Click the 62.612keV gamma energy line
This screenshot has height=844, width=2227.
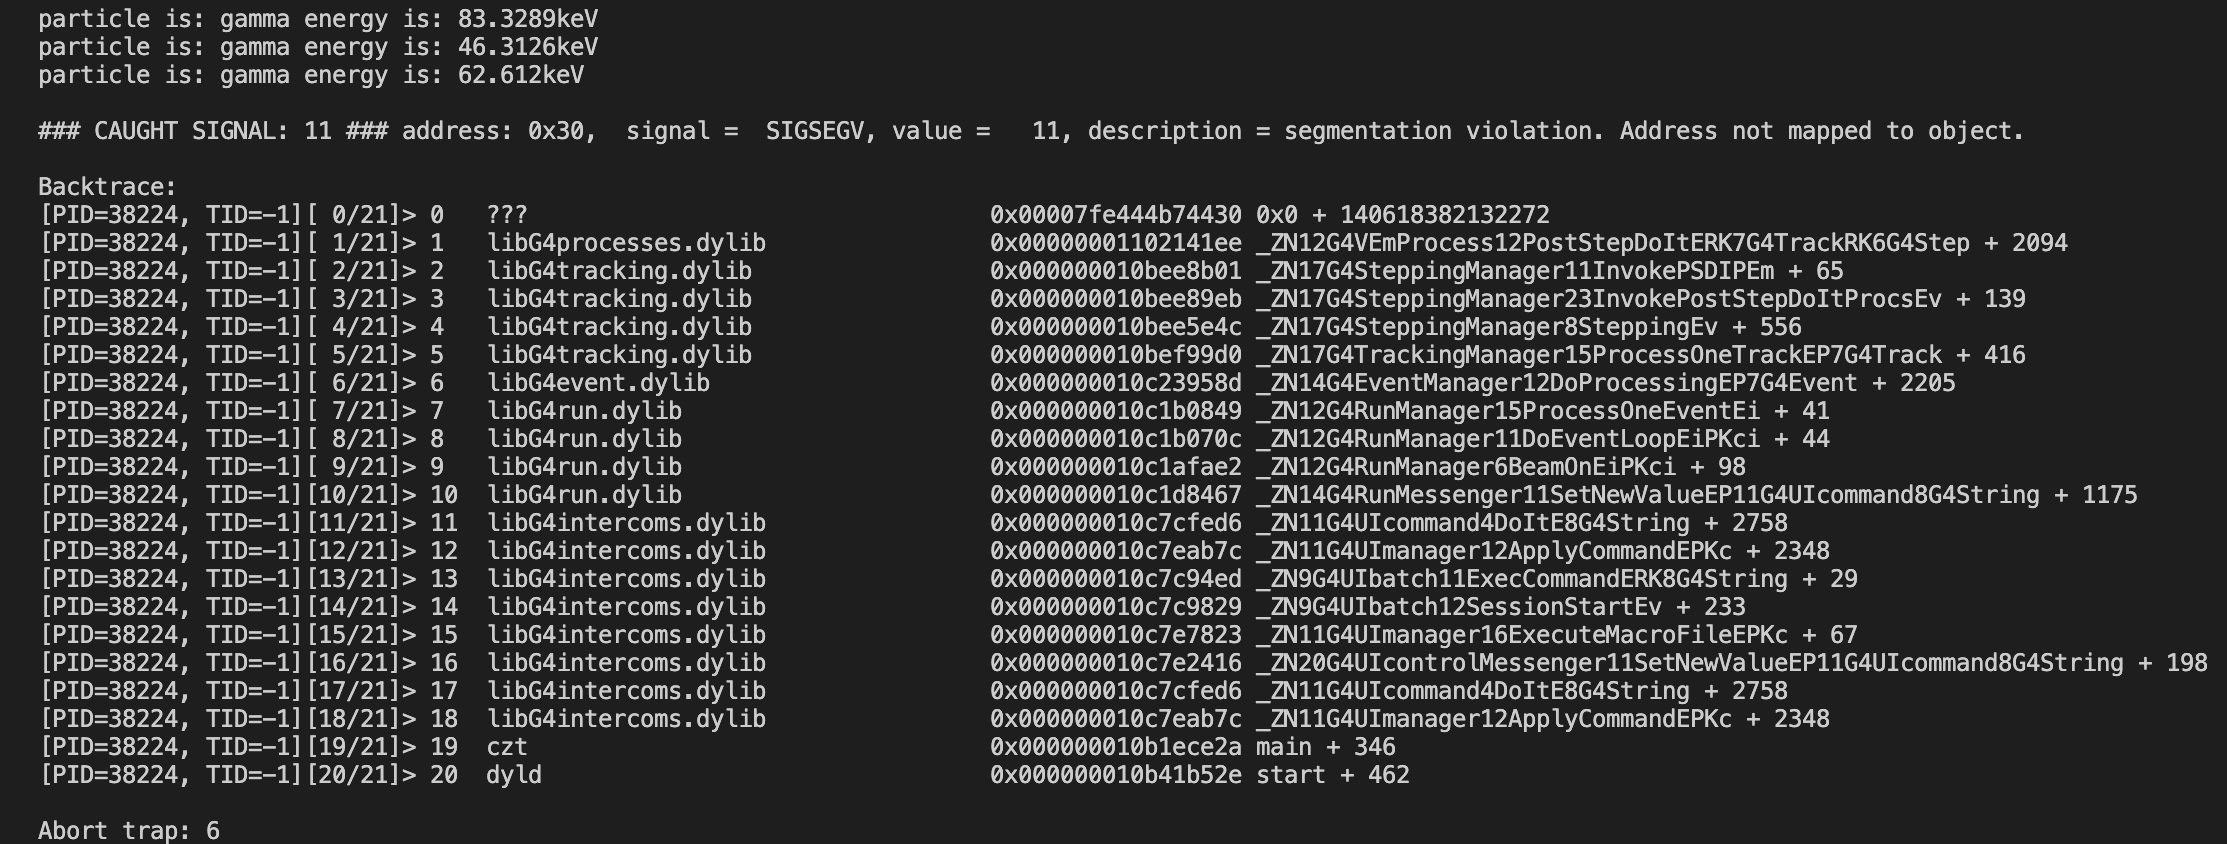pyautogui.click(x=311, y=75)
